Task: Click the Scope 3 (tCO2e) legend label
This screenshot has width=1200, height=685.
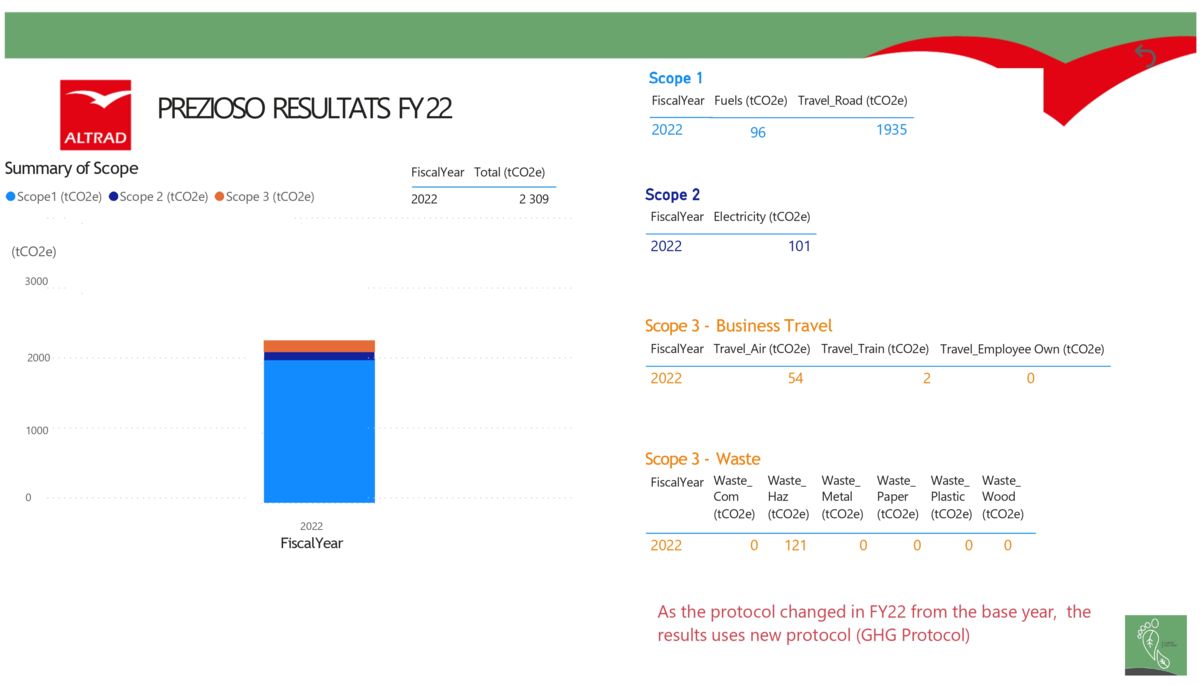Action: click(270, 197)
